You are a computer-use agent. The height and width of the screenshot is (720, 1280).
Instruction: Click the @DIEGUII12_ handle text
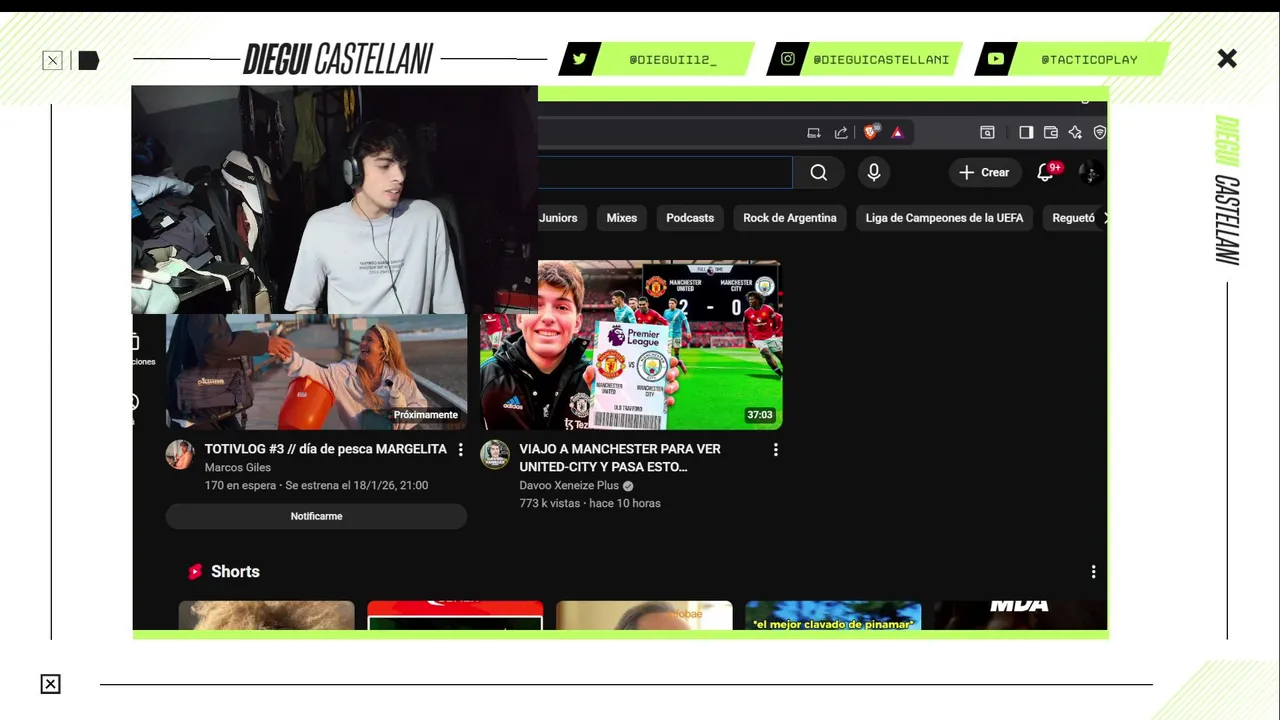[x=673, y=60]
